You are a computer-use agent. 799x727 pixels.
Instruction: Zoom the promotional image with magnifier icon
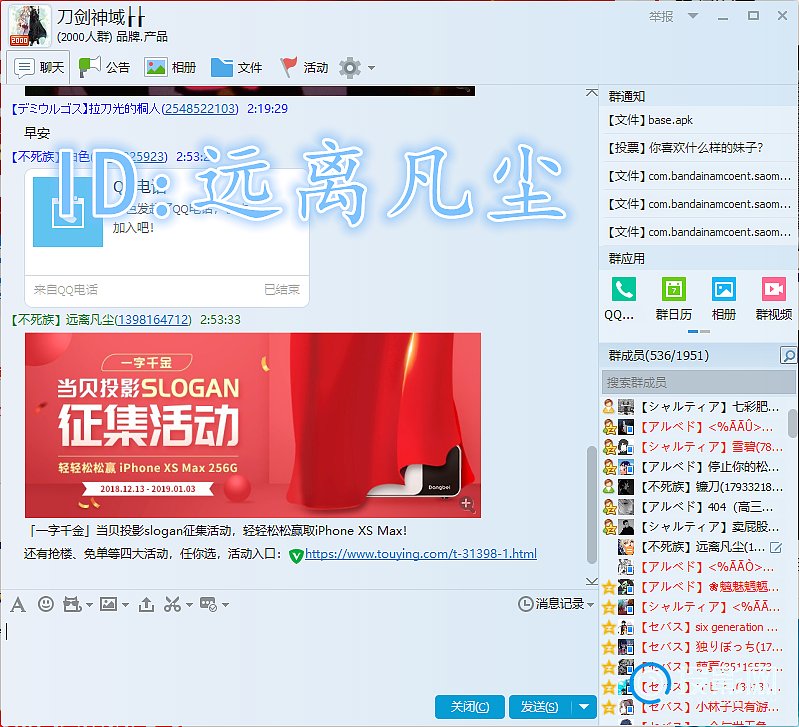tap(466, 504)
